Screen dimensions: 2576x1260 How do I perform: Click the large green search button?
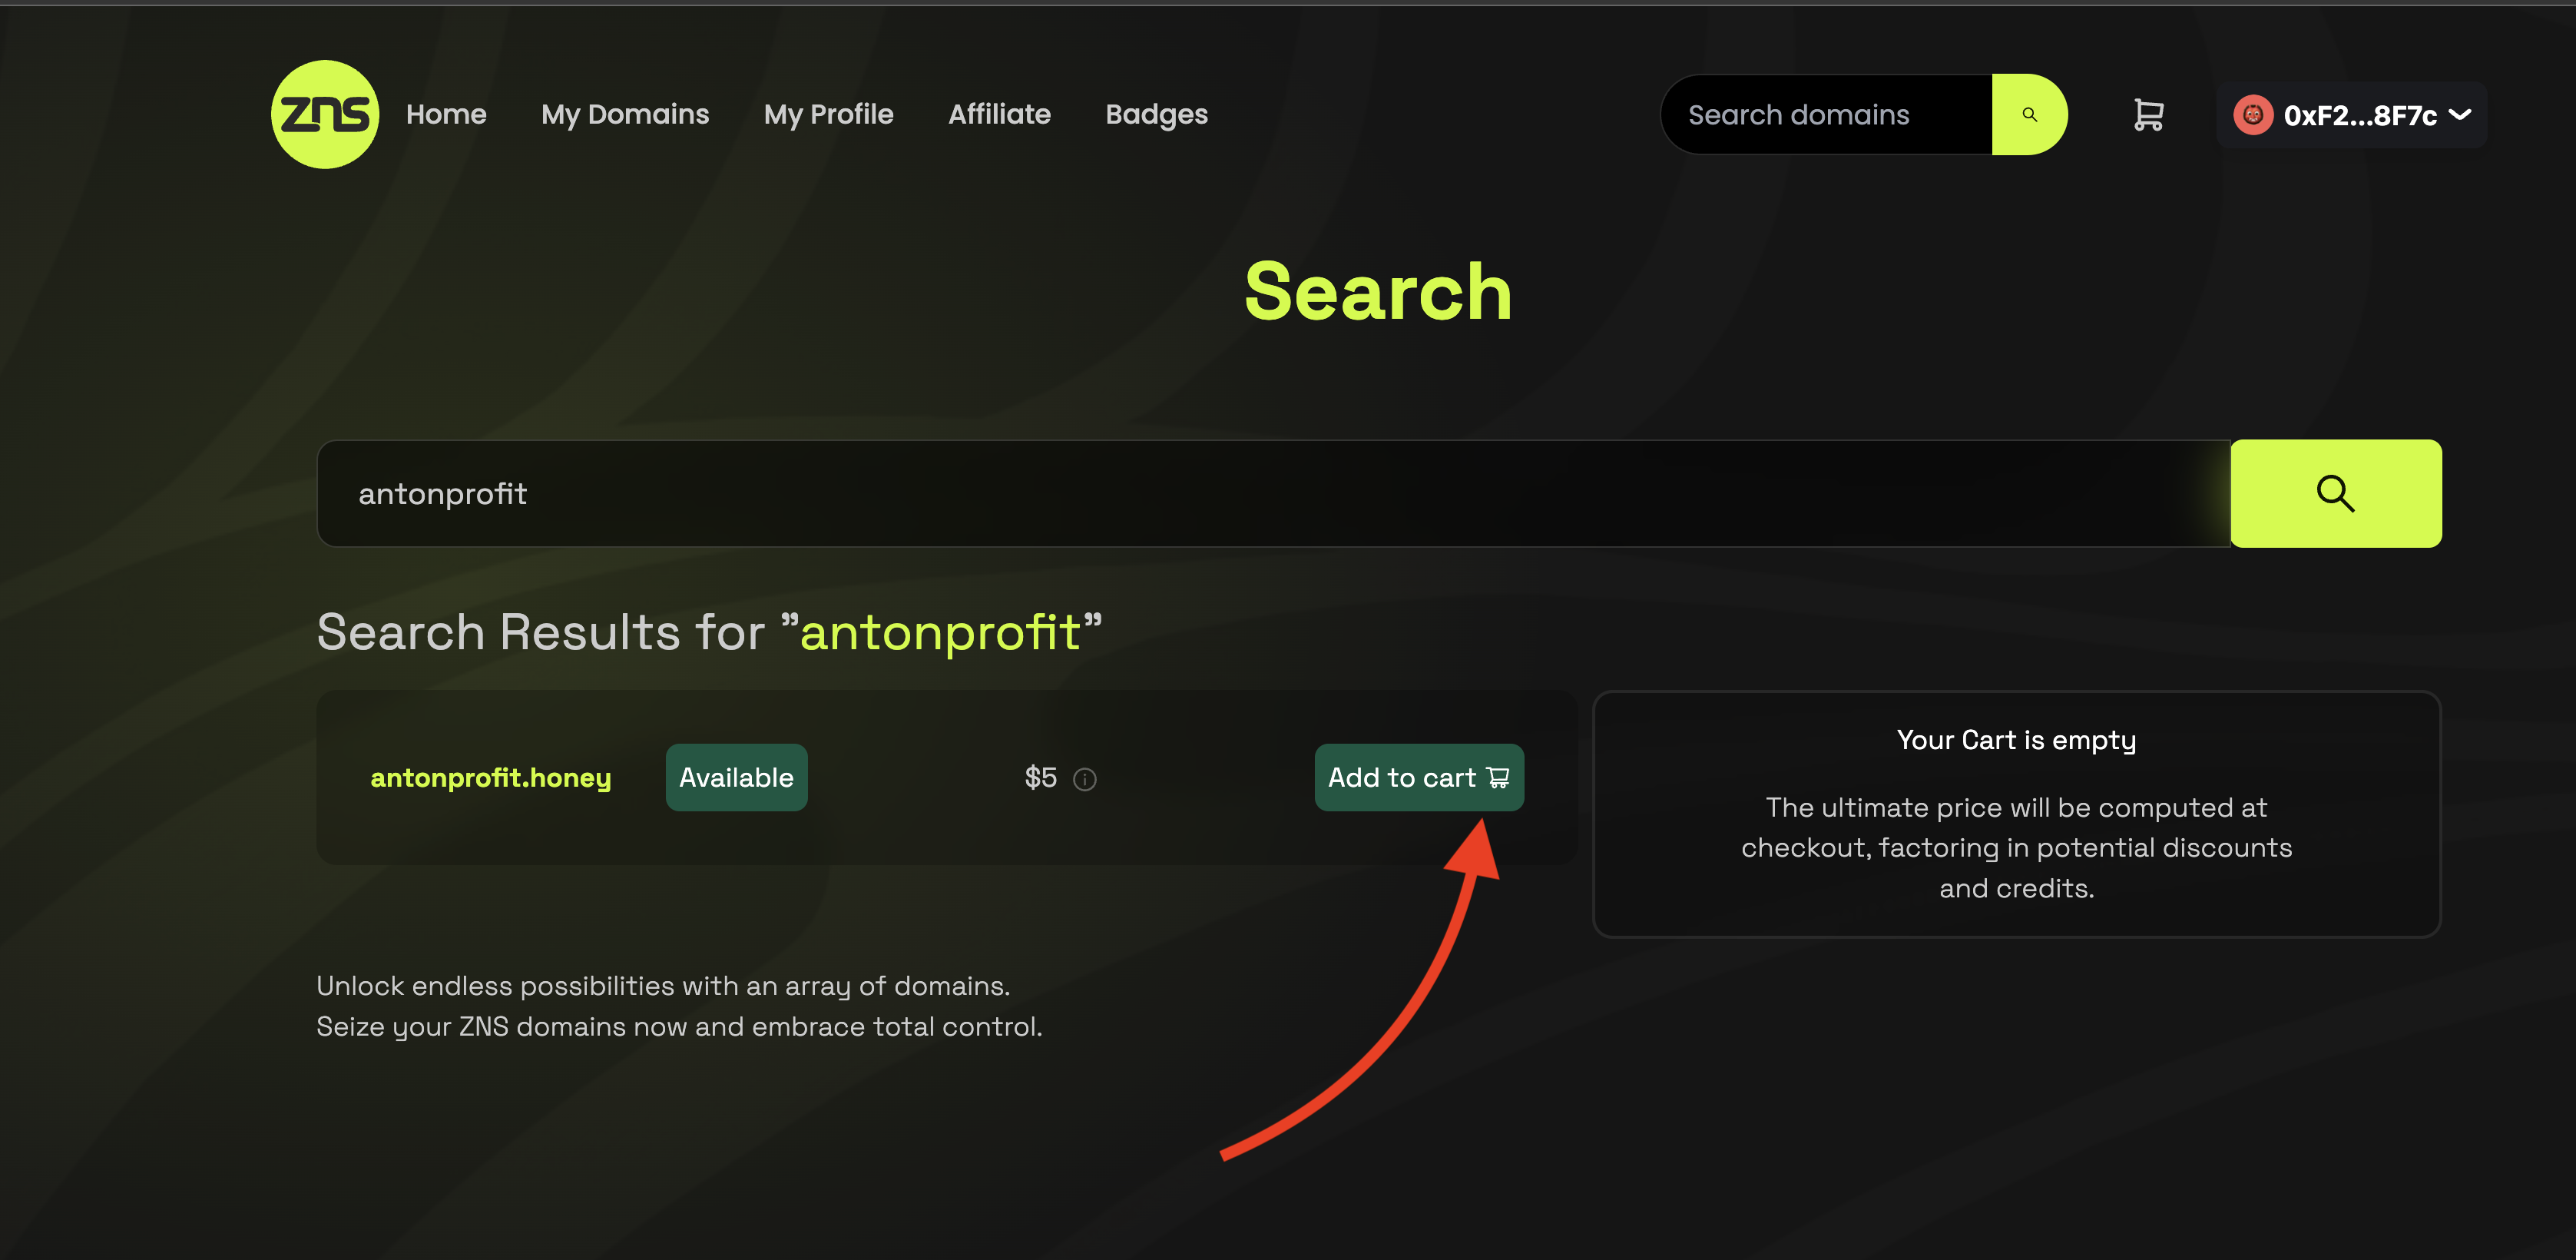(2335, 493)
